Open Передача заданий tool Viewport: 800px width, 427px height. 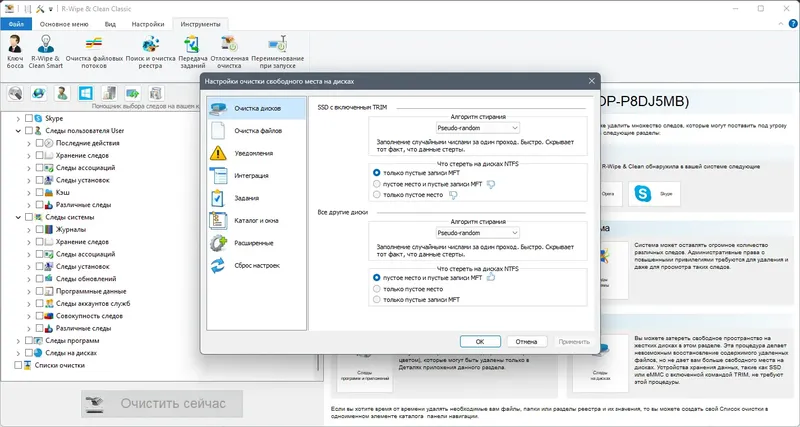tap(192, 52)
